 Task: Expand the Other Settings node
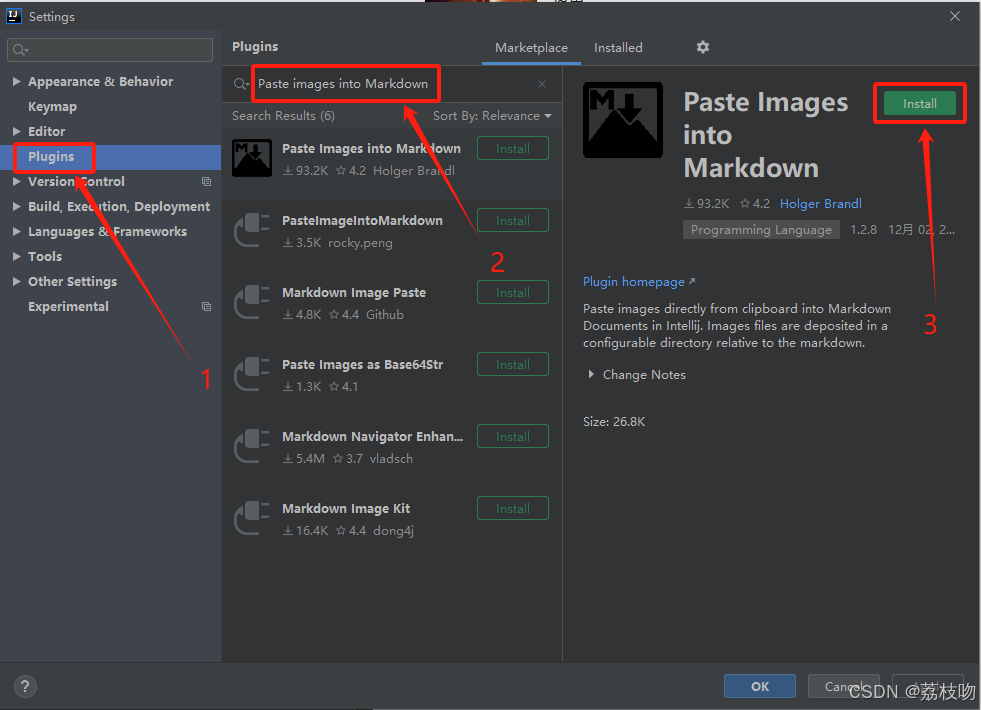pyautogui.click(x=17, y=281)
